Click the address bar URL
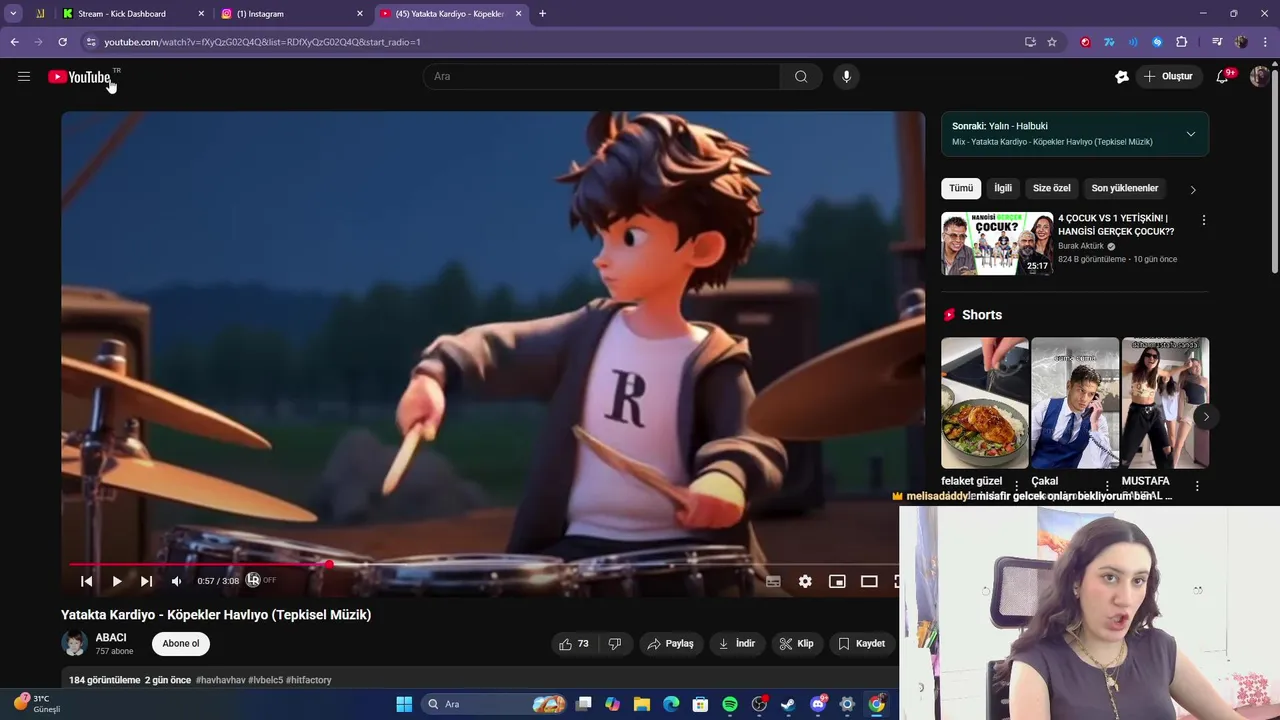 tap(262, 42)
